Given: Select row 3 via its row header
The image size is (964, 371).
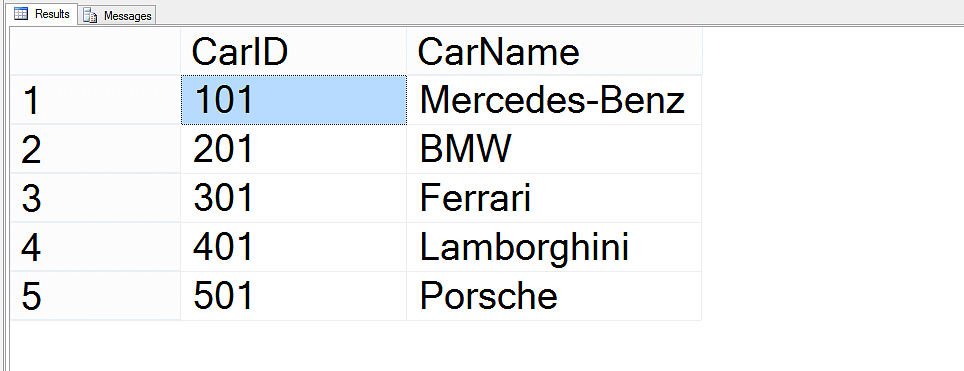Looking at the screenshot, I should 95,198.
